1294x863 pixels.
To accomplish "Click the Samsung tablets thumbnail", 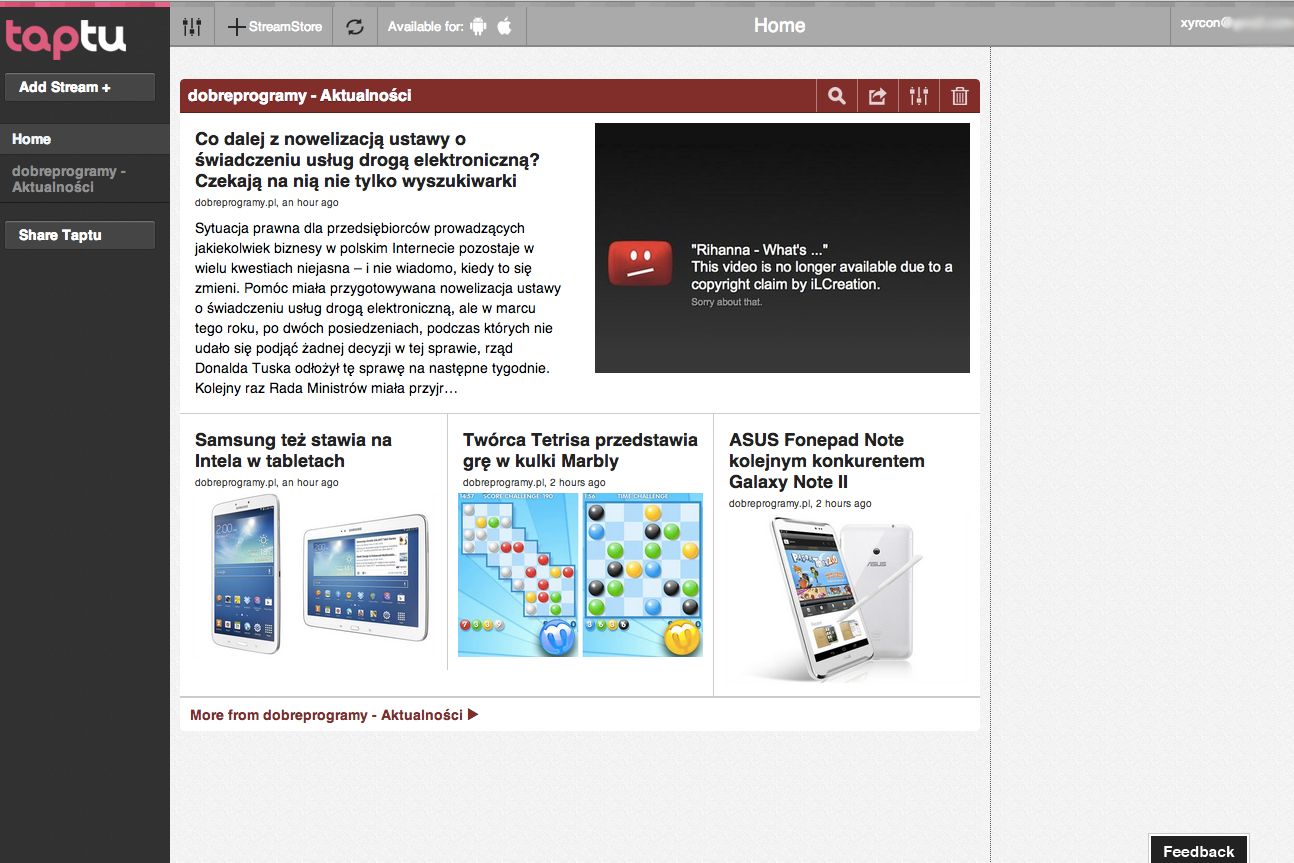I will pos(320,575).
